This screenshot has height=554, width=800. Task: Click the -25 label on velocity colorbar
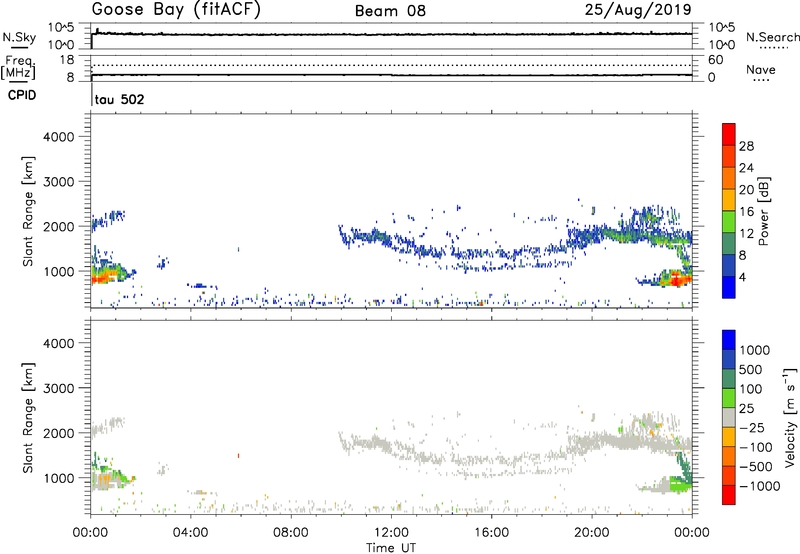click(752, 427)
